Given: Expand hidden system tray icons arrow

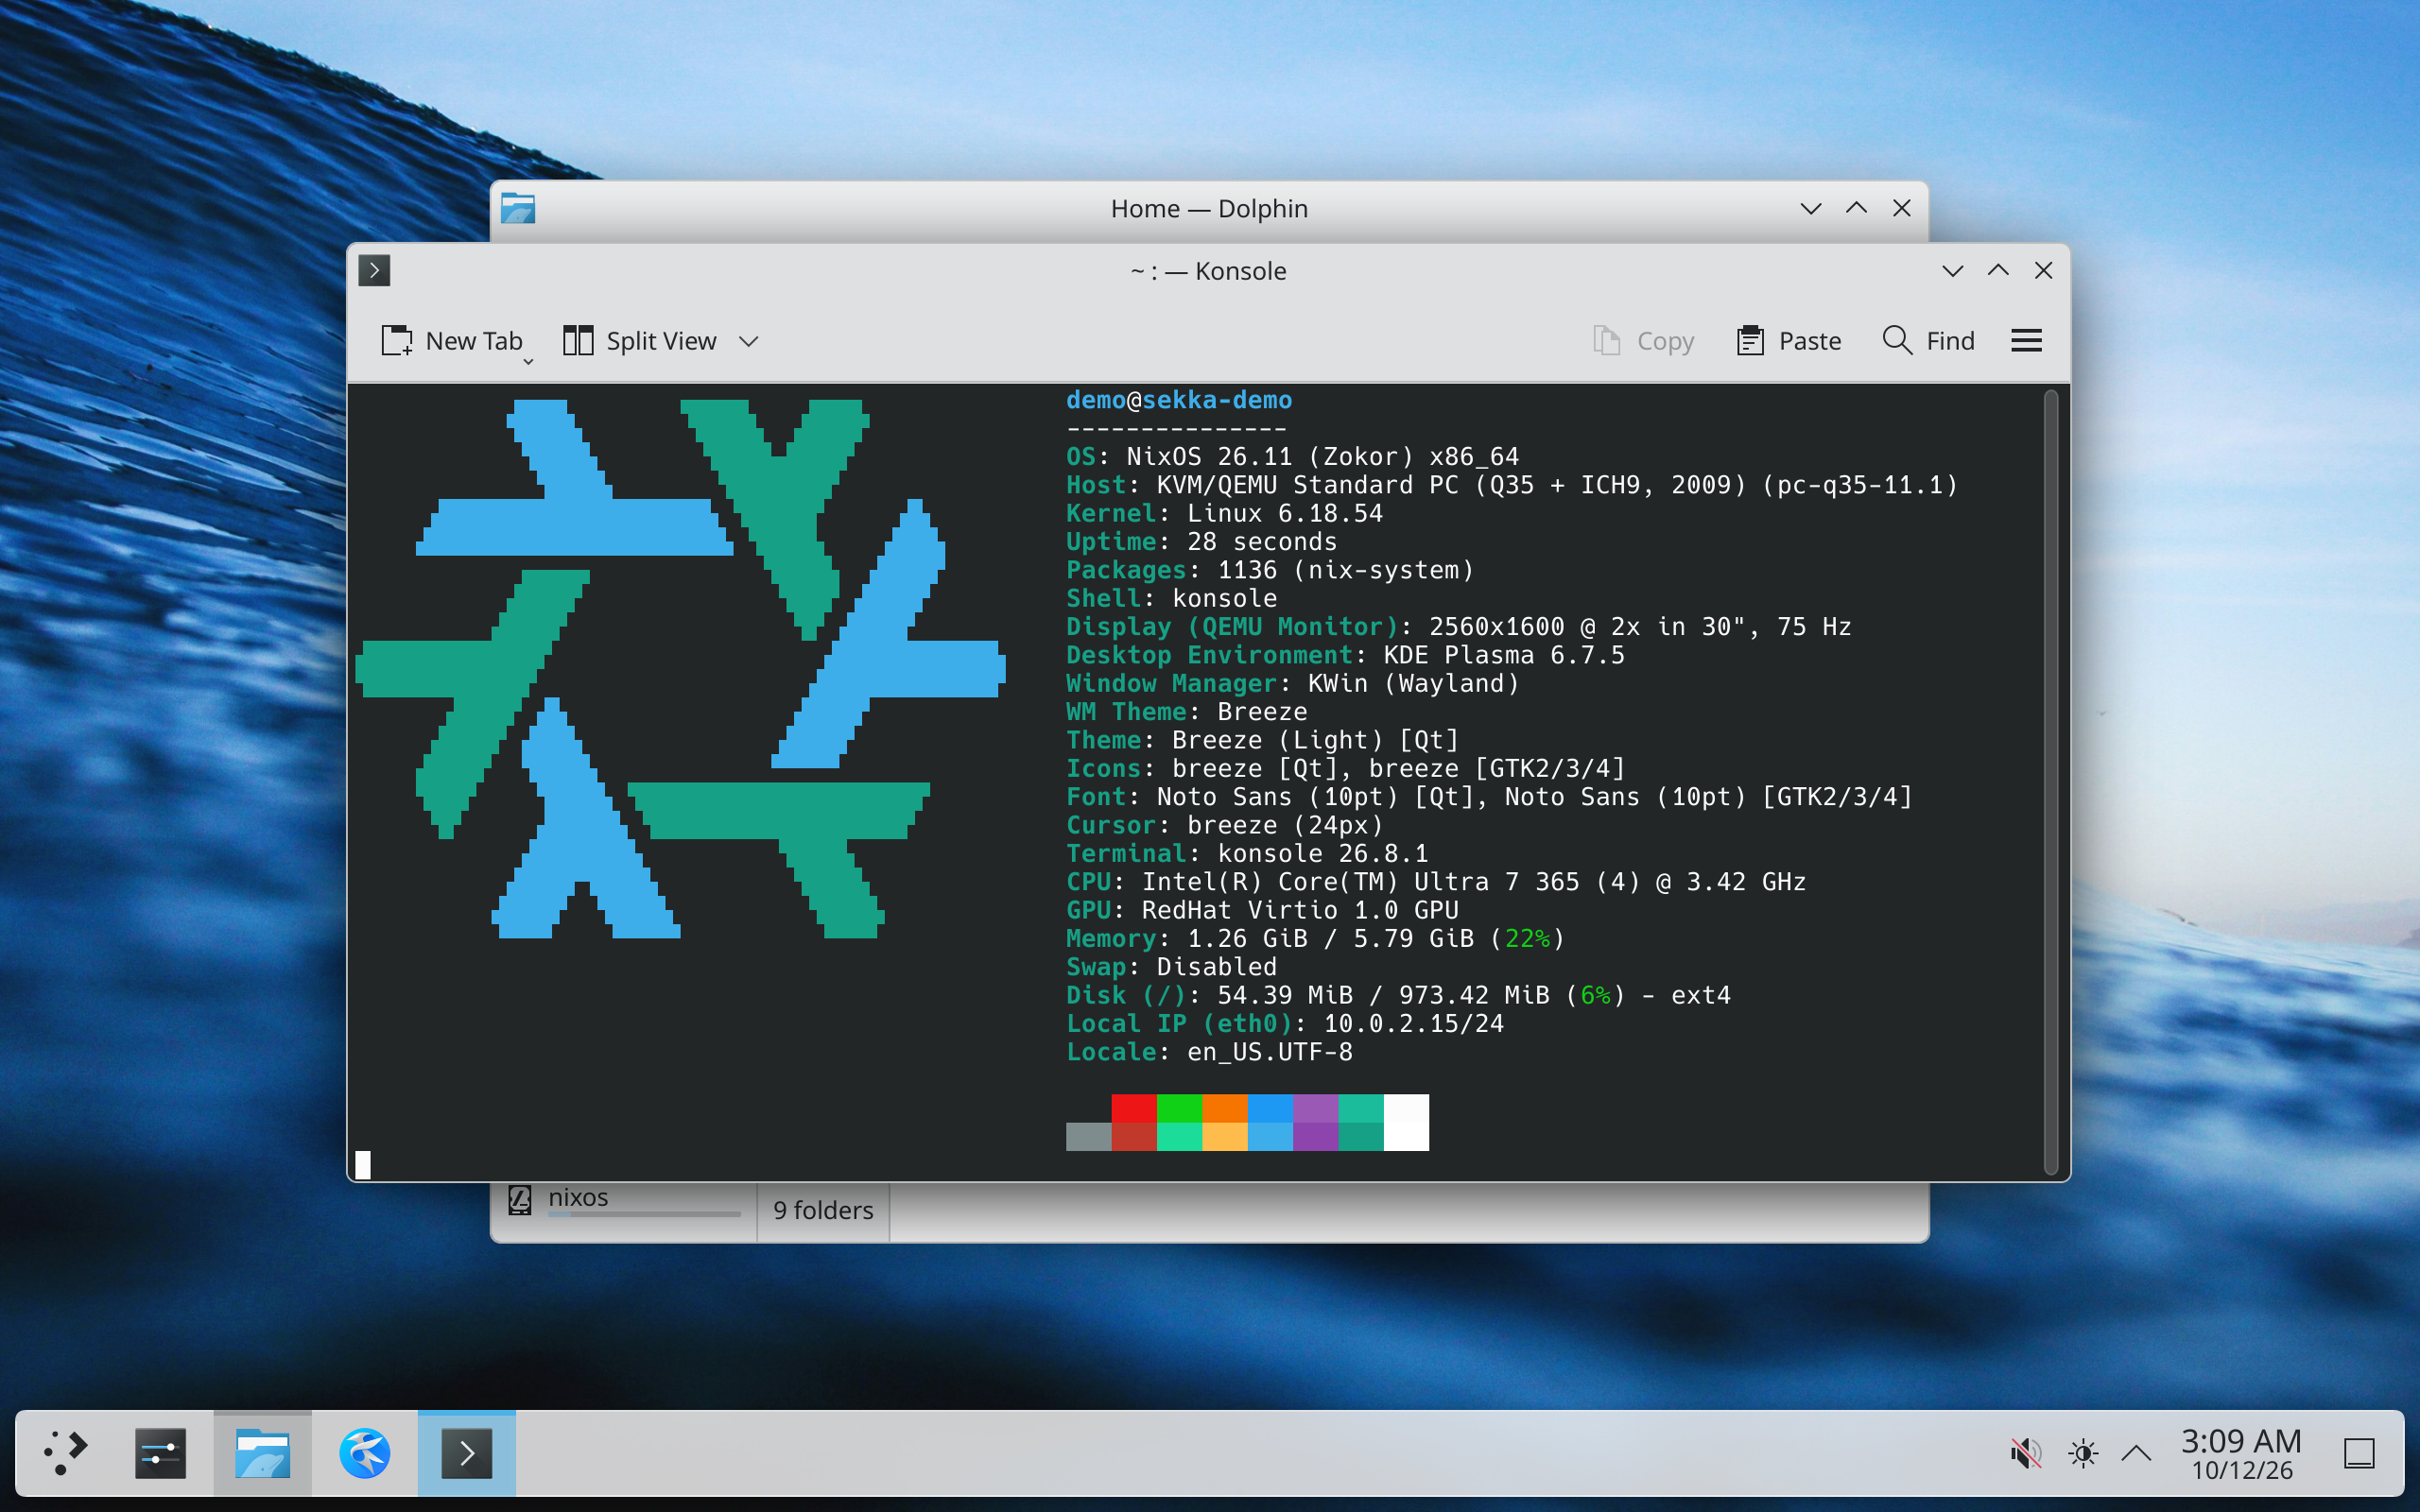Looking at the screenshot, I should [x=2136, y=1453].
